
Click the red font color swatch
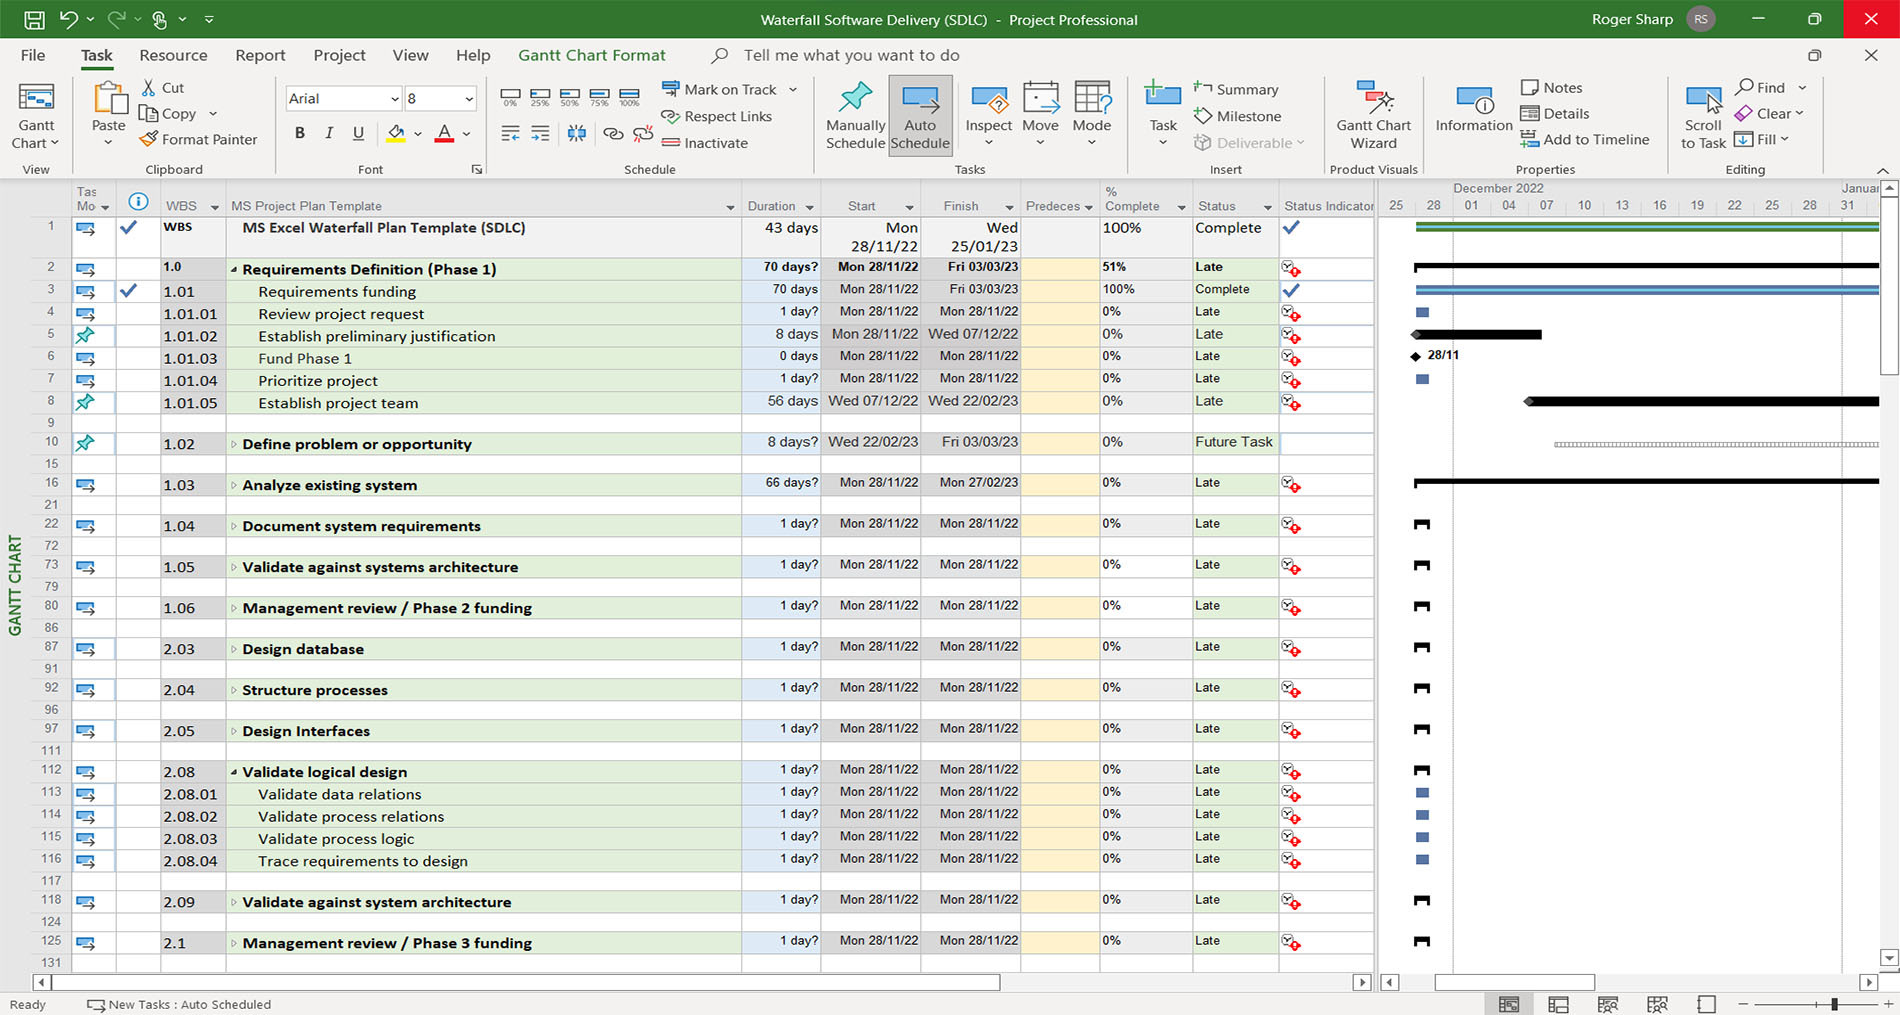click(445, 134)
